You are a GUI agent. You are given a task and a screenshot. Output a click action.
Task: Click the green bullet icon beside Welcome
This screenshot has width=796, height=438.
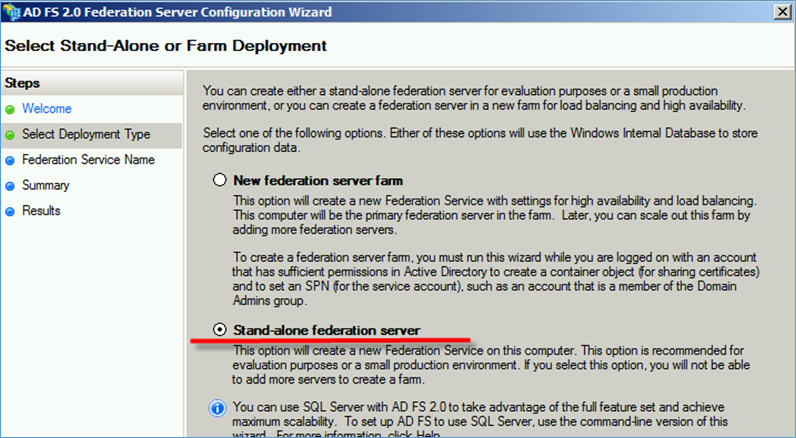pos(10,110)
